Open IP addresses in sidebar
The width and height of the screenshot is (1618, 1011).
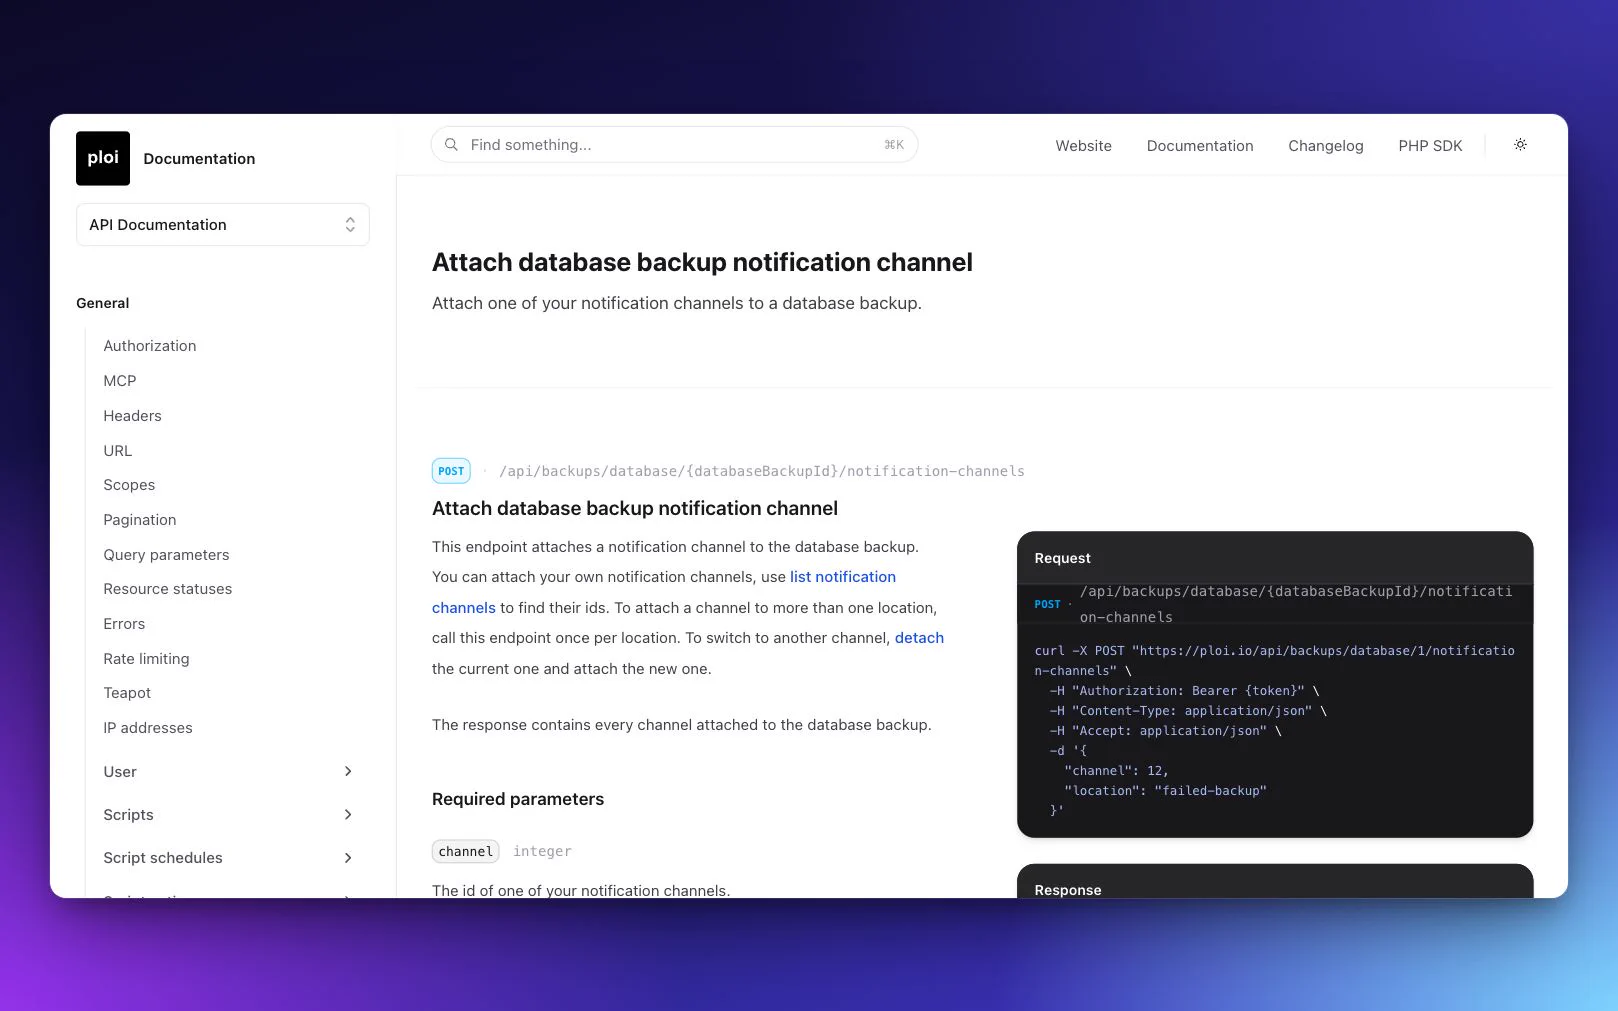click(x=148, y=728)
